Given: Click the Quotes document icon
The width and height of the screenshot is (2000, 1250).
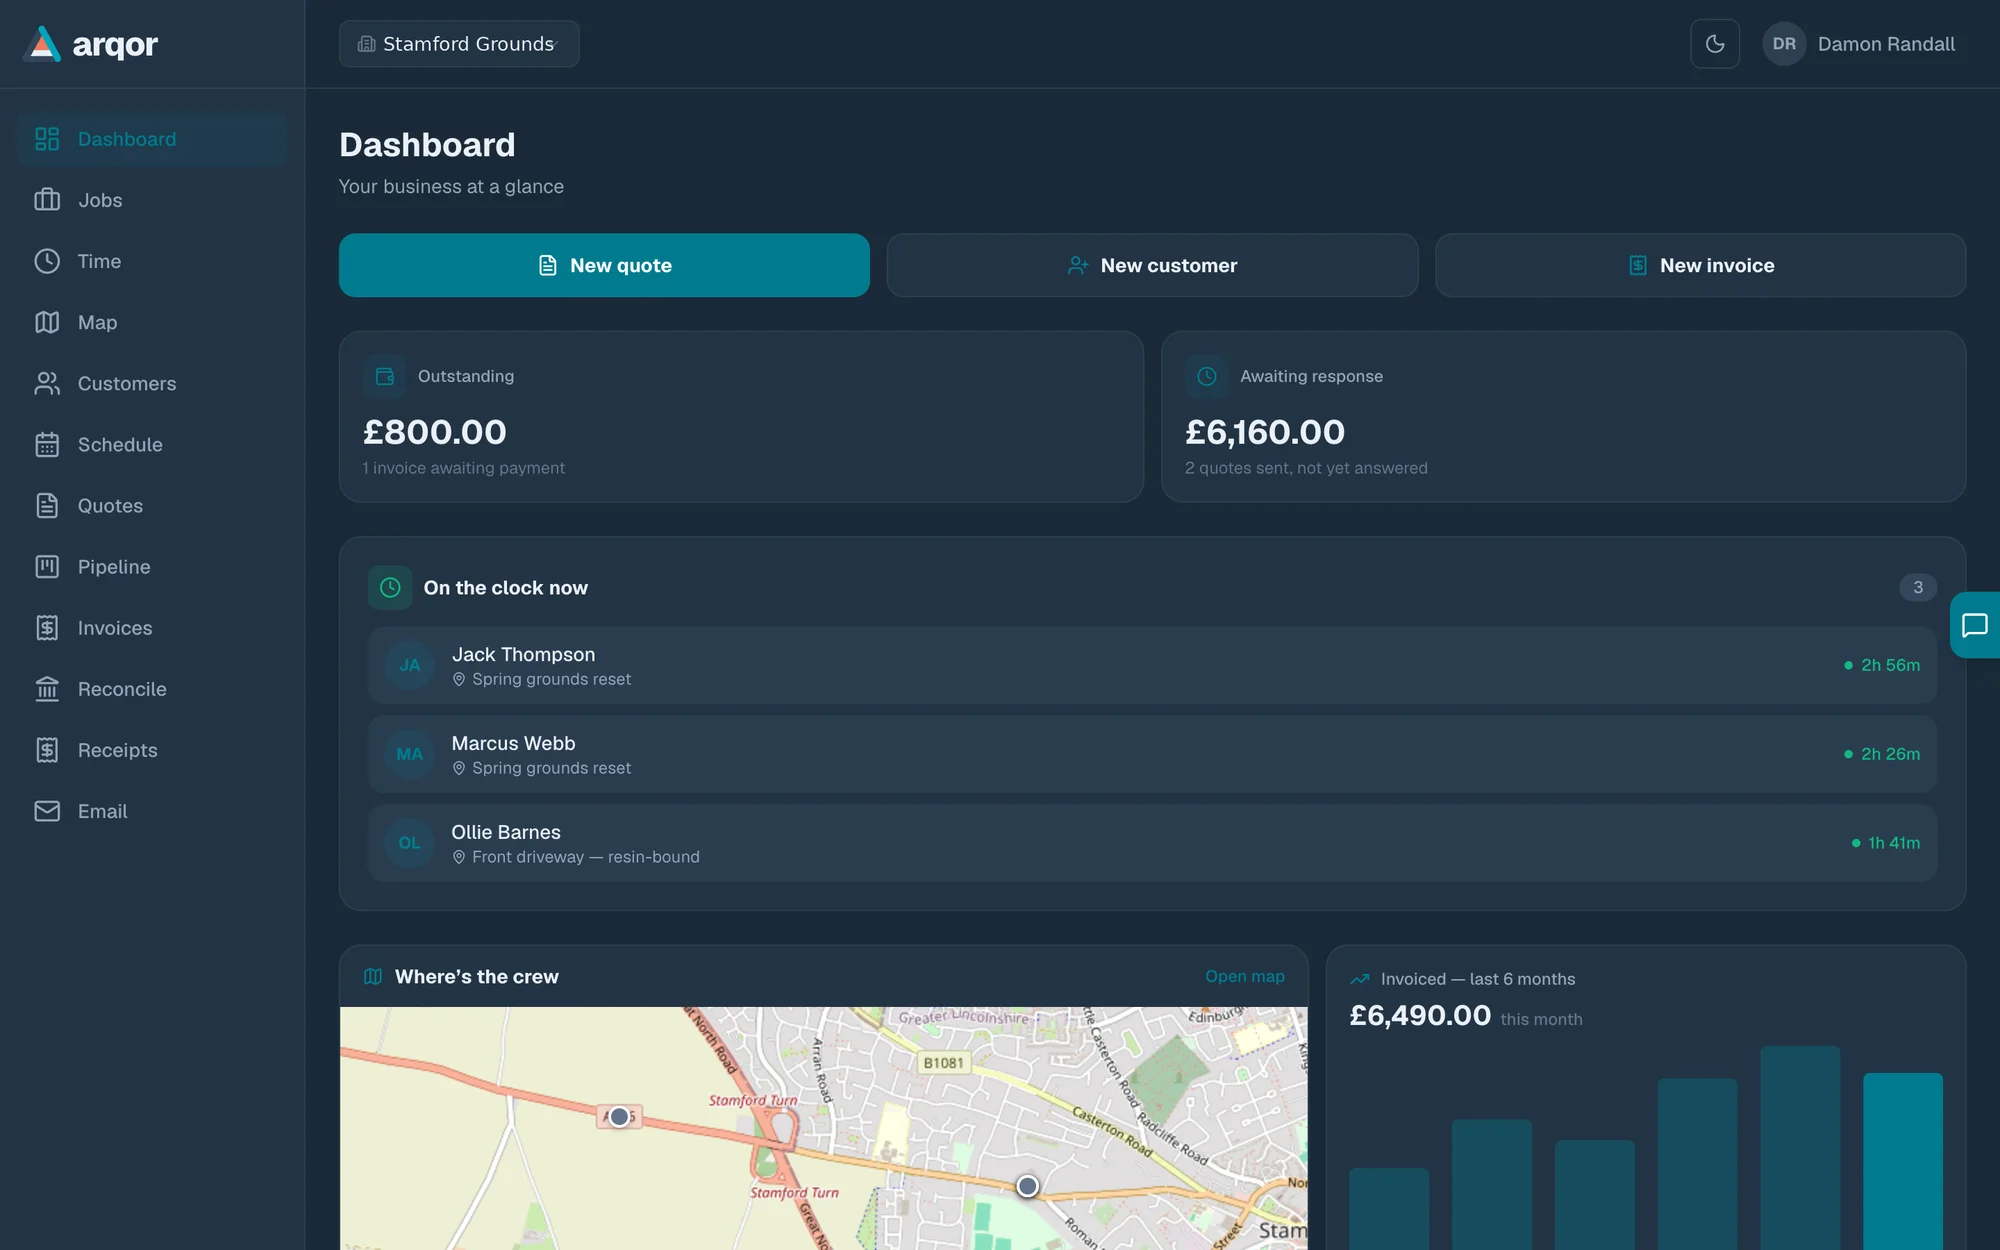Looking at the screenshot, I should pos(47,505).
